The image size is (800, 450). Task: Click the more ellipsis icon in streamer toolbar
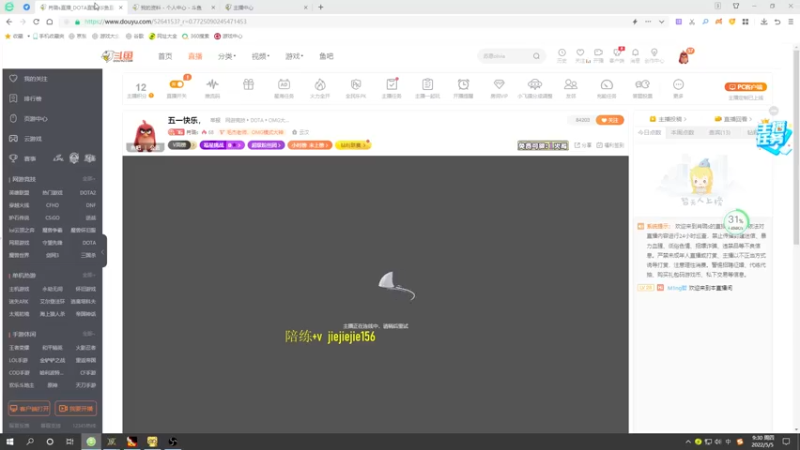click(678, 84)
